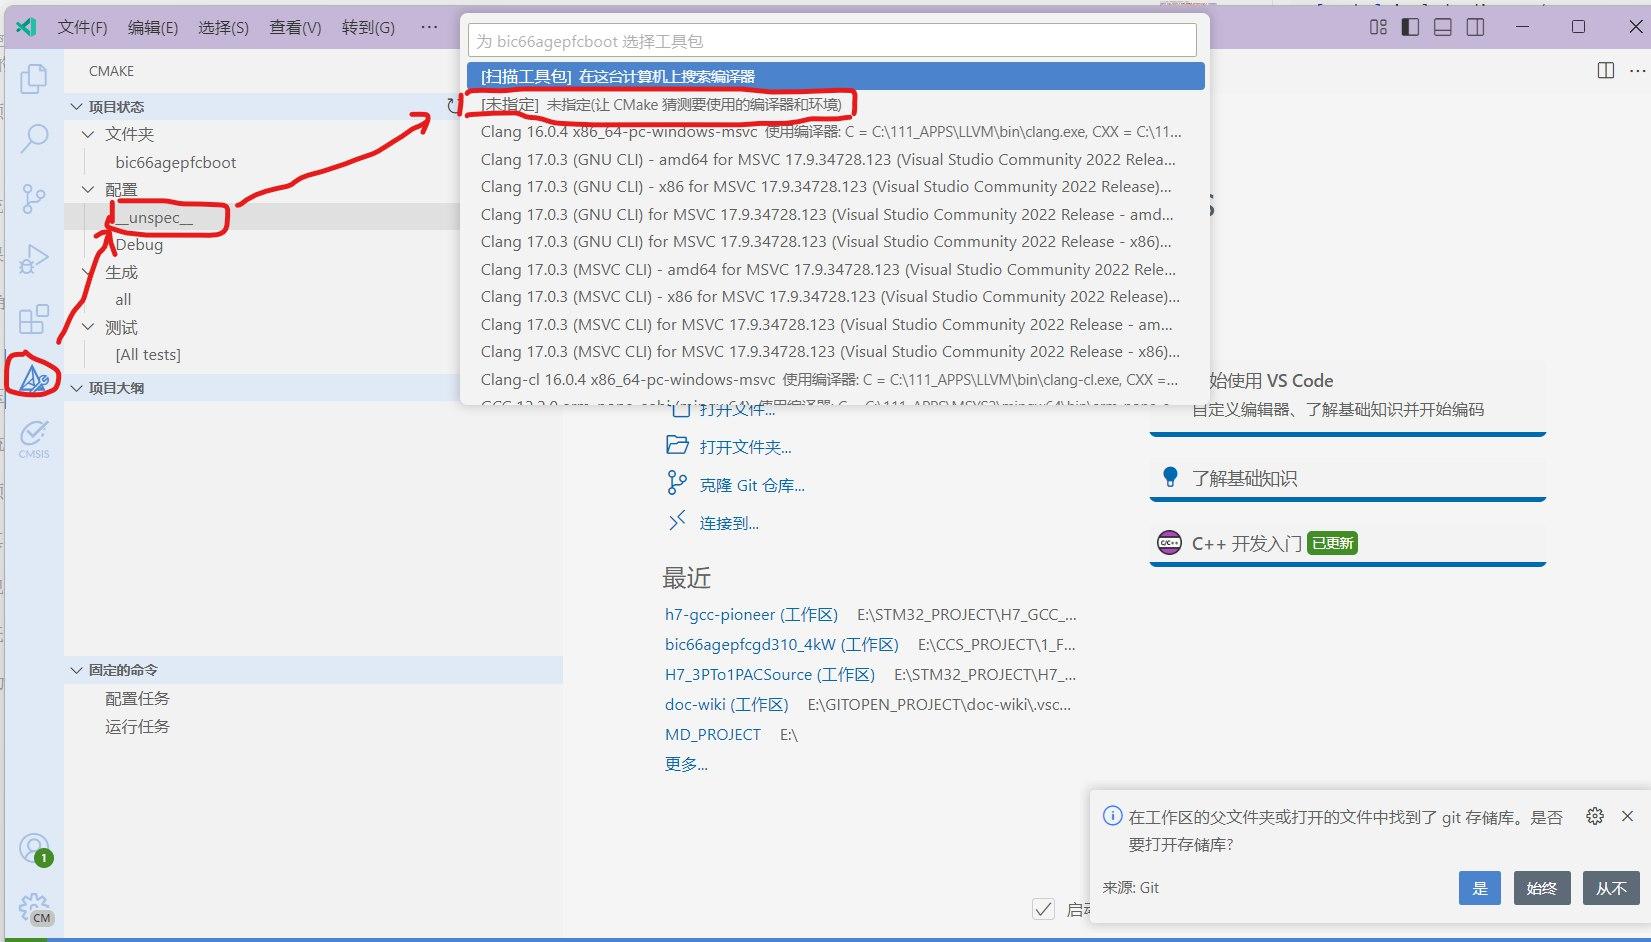Image resolution: width=1651 pixels, height=942 pixels.
Task: Open the Search view icon
Action: 34,138
